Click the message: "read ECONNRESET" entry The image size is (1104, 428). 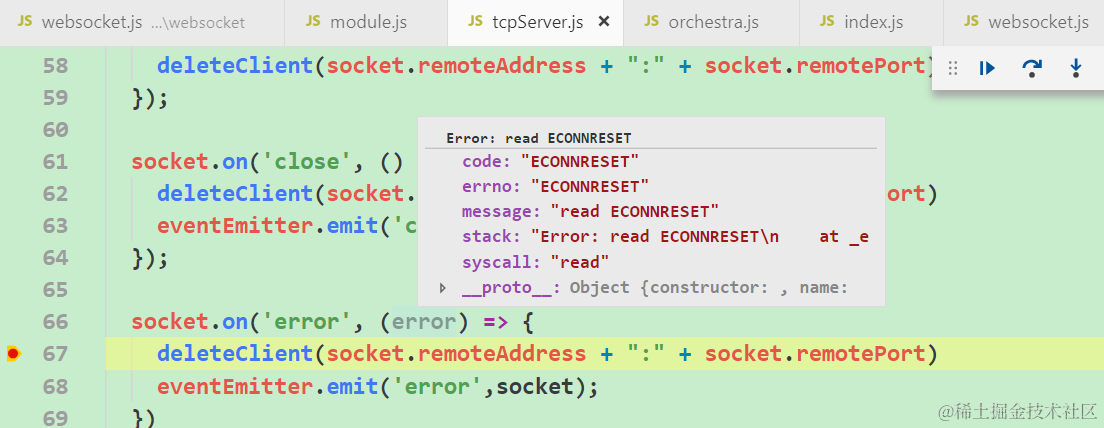tap(590, 212)
